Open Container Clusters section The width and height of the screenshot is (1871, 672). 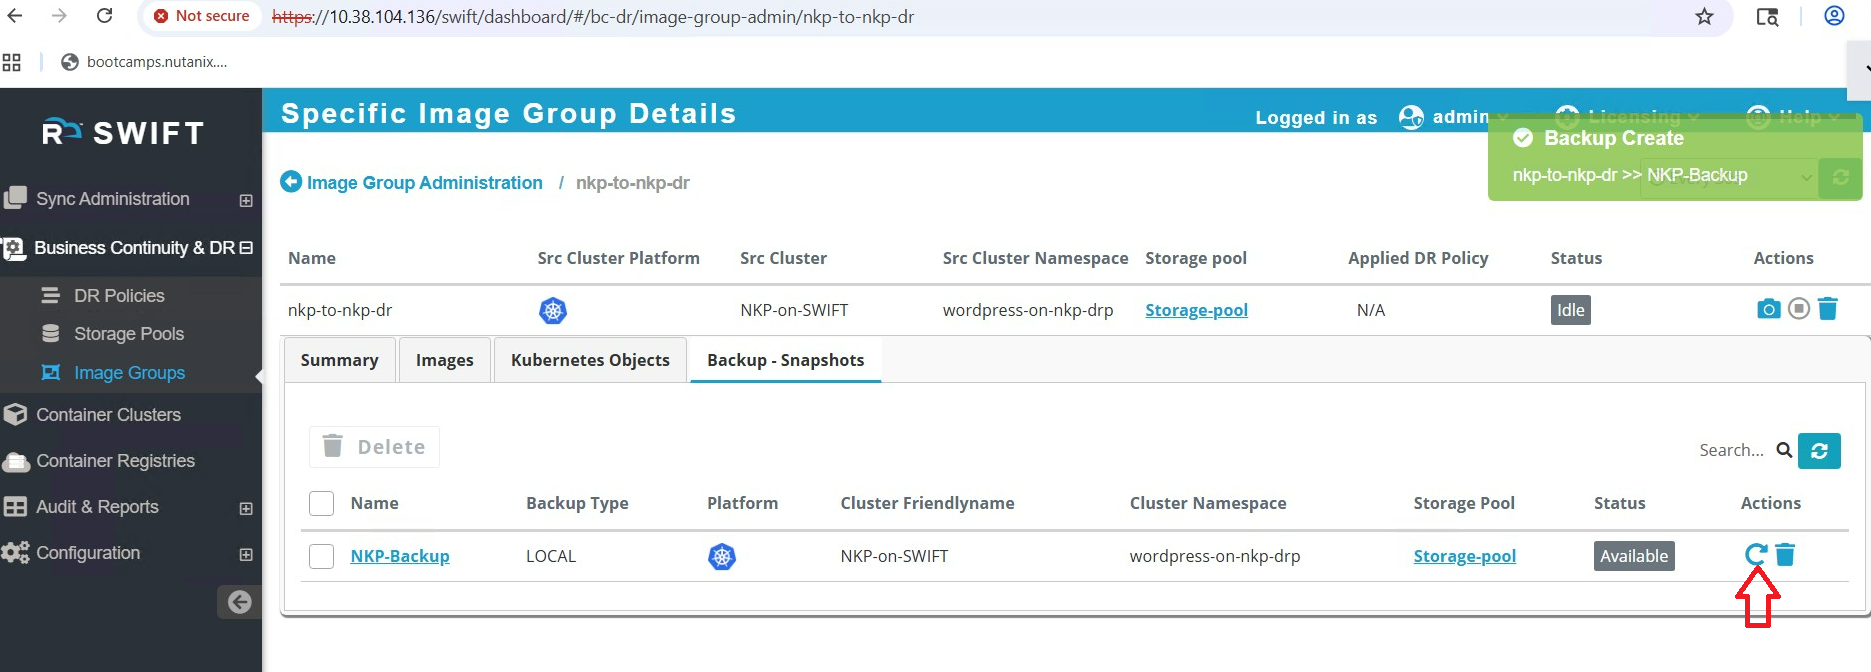(x=108, y=415)
